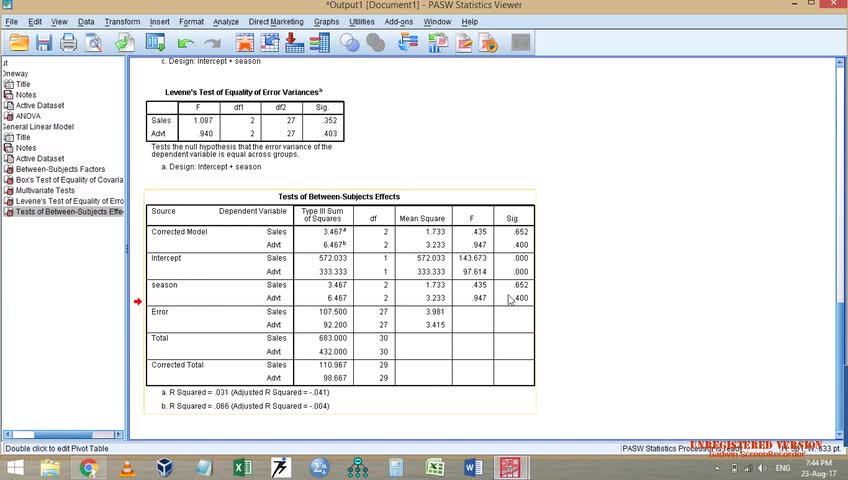Select ANOVA in the outline pane
Screen dimensions: 848x480
point(28,116)
